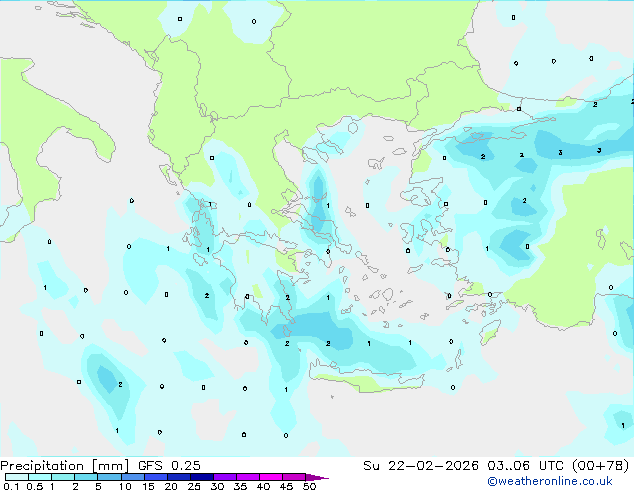
Task: Click the legend scale label "35"
Action: [x=240, y=486]
